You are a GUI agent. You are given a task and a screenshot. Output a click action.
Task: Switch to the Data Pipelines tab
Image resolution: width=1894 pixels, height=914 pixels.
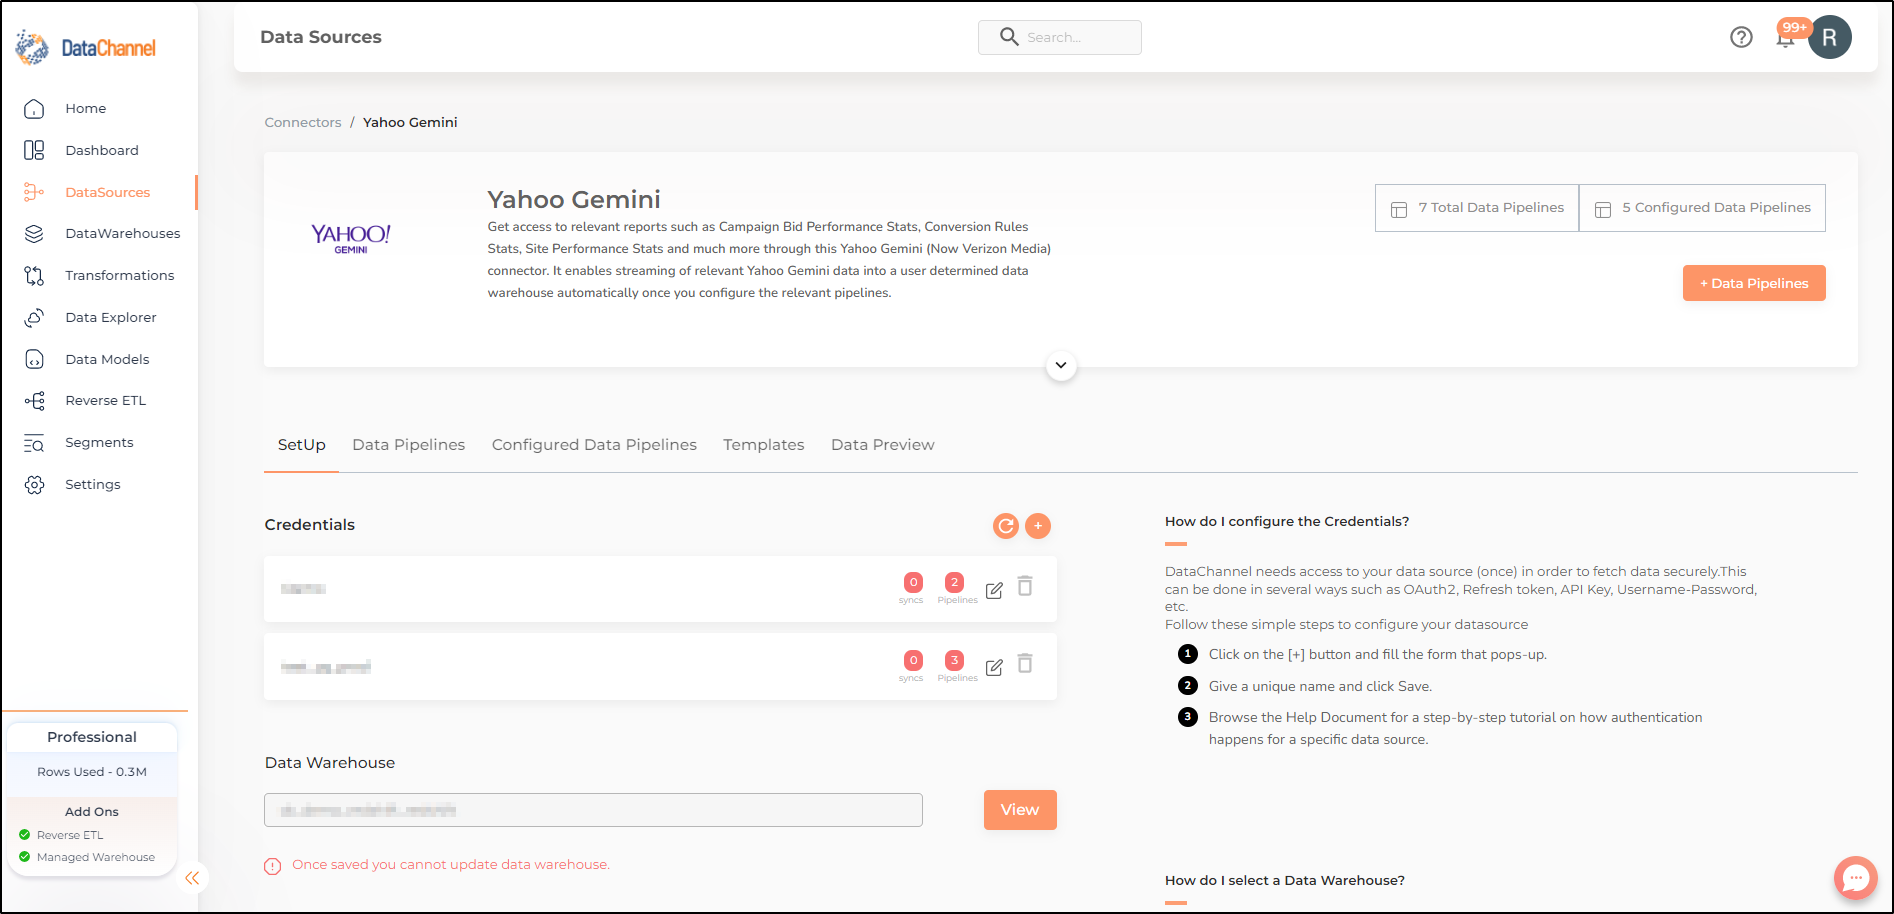coord(408,445)
